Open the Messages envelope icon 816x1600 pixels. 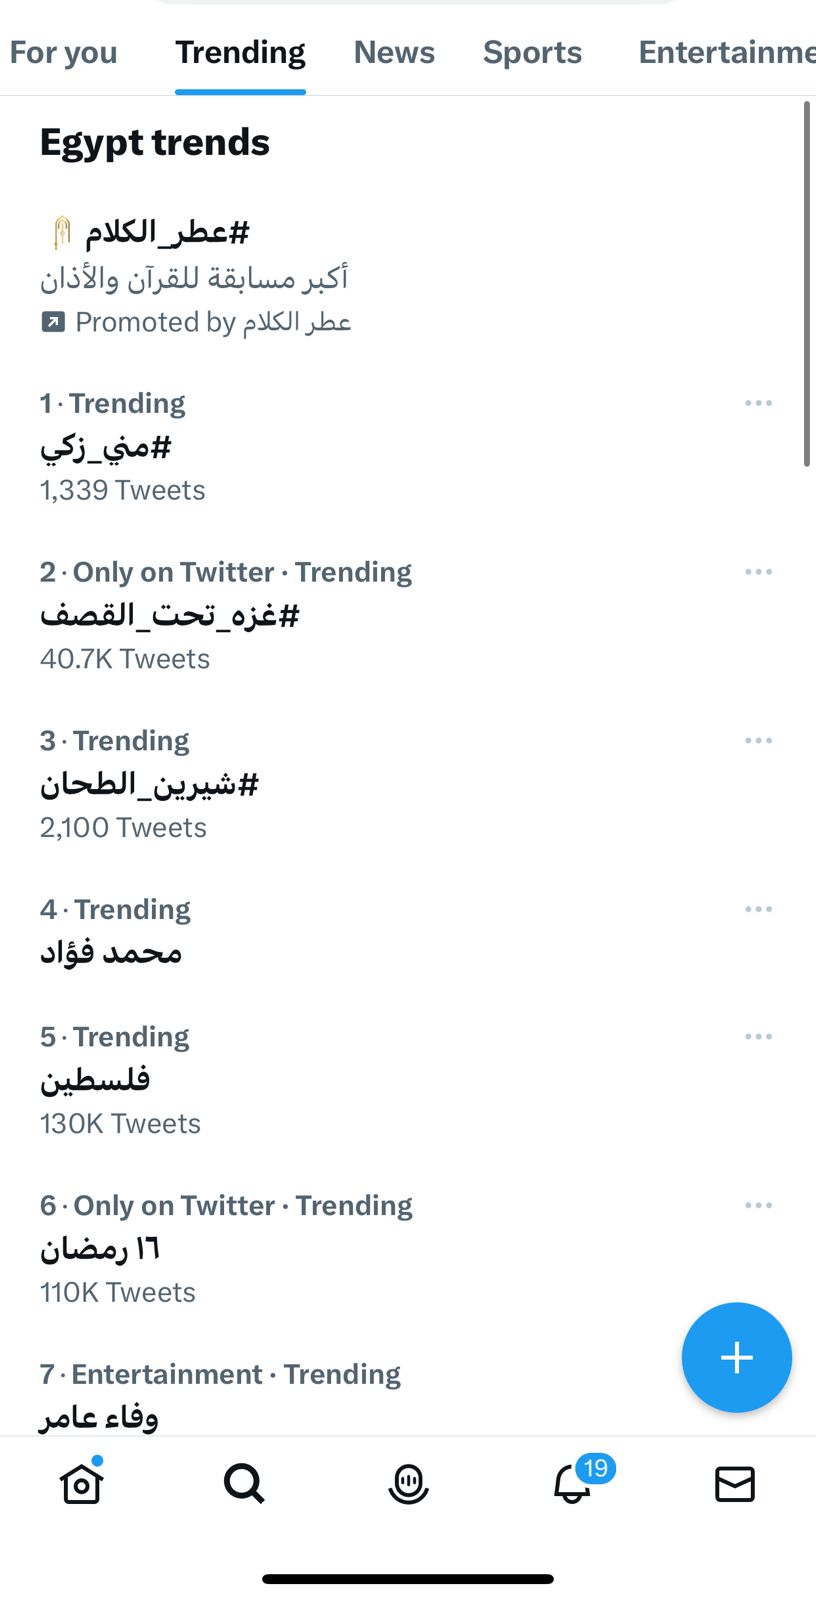pos(735,1484)
